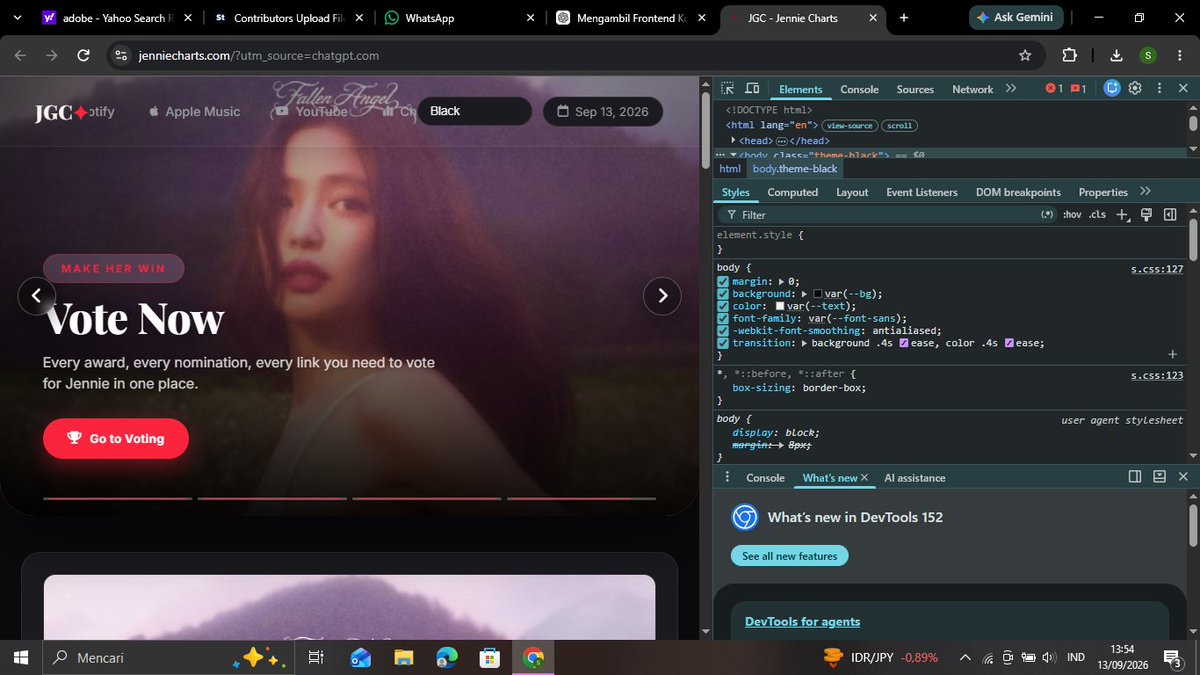Add a declaration via plus in body rule
This screenshot has width=1200, height=675.
click(1172, 354)
